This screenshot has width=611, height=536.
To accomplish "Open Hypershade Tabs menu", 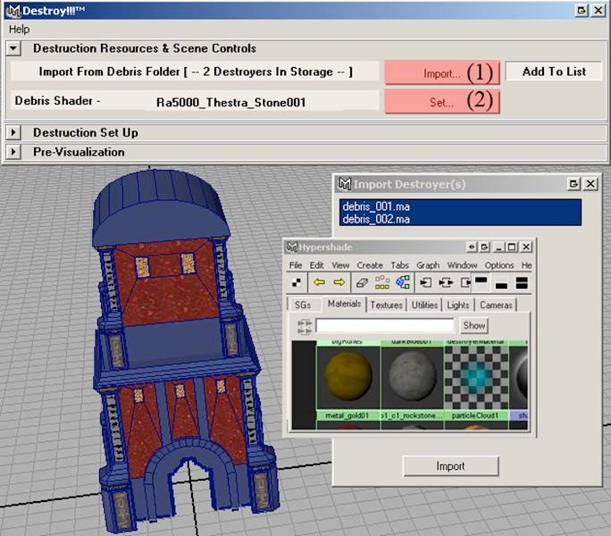I will 399,265.
